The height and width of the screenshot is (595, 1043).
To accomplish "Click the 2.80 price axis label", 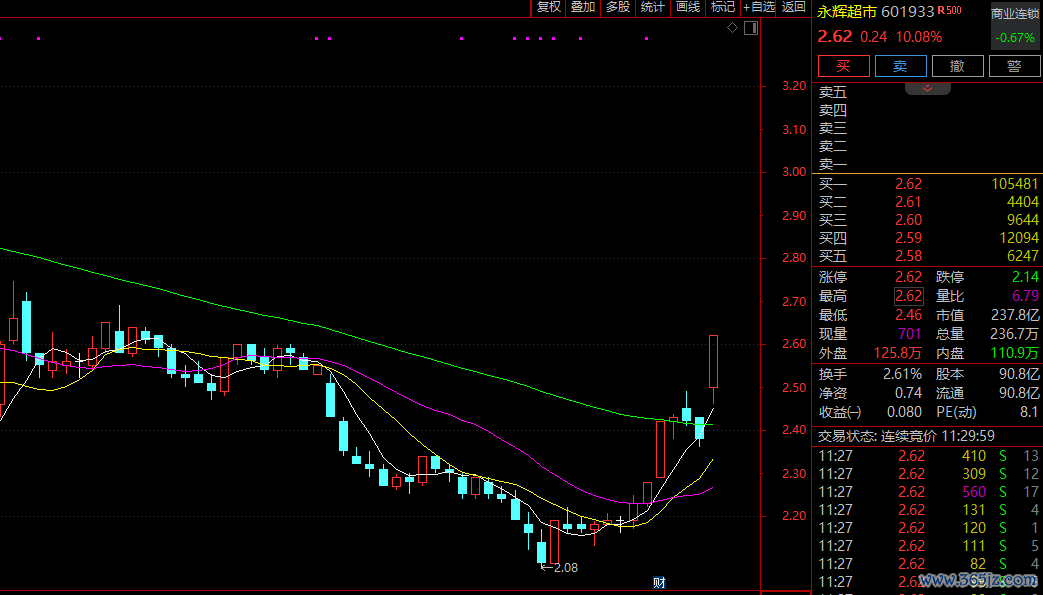I will coord(794,258).
